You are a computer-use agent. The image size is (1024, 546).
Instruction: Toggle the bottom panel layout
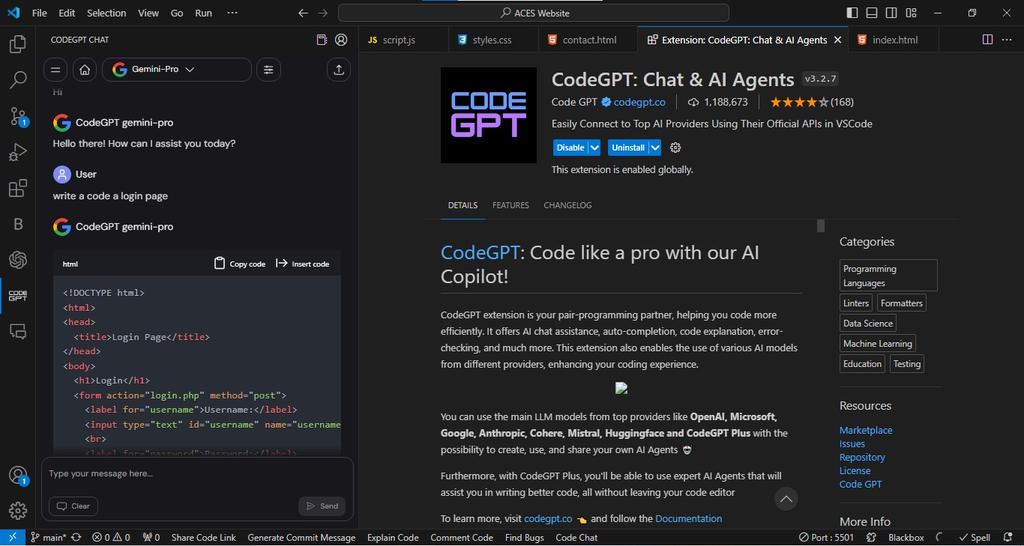[872, 13]
